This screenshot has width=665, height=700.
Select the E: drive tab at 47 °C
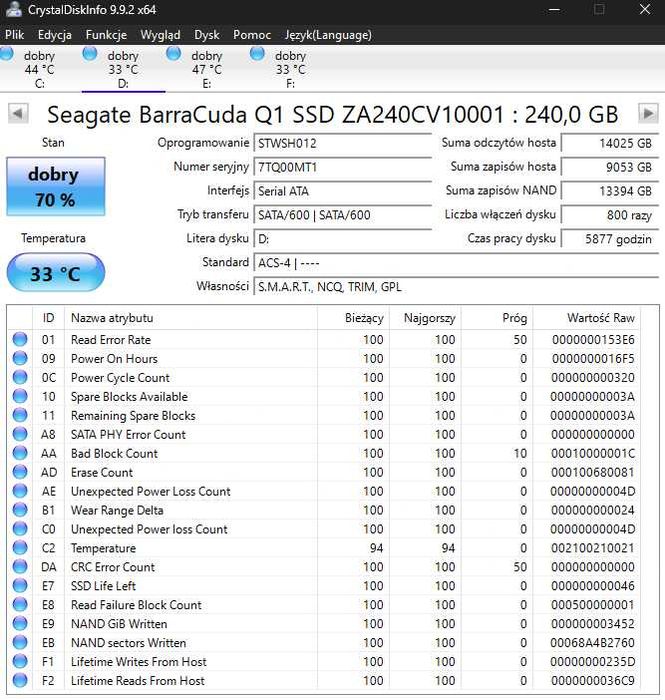click(x=207, y=69)
